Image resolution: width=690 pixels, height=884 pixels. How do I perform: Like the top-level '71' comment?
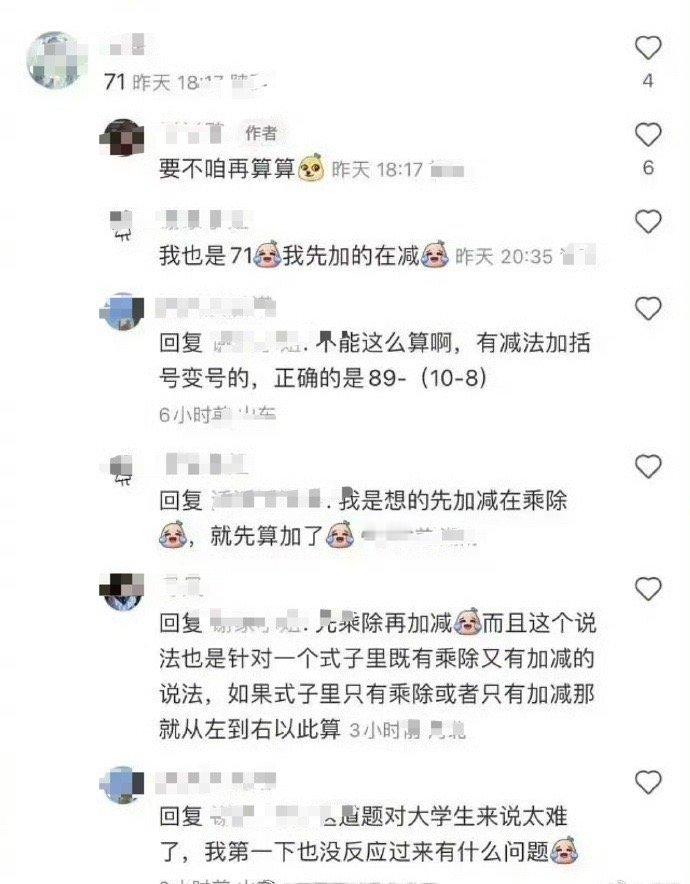pyautogui.click(x=648, y=48)
